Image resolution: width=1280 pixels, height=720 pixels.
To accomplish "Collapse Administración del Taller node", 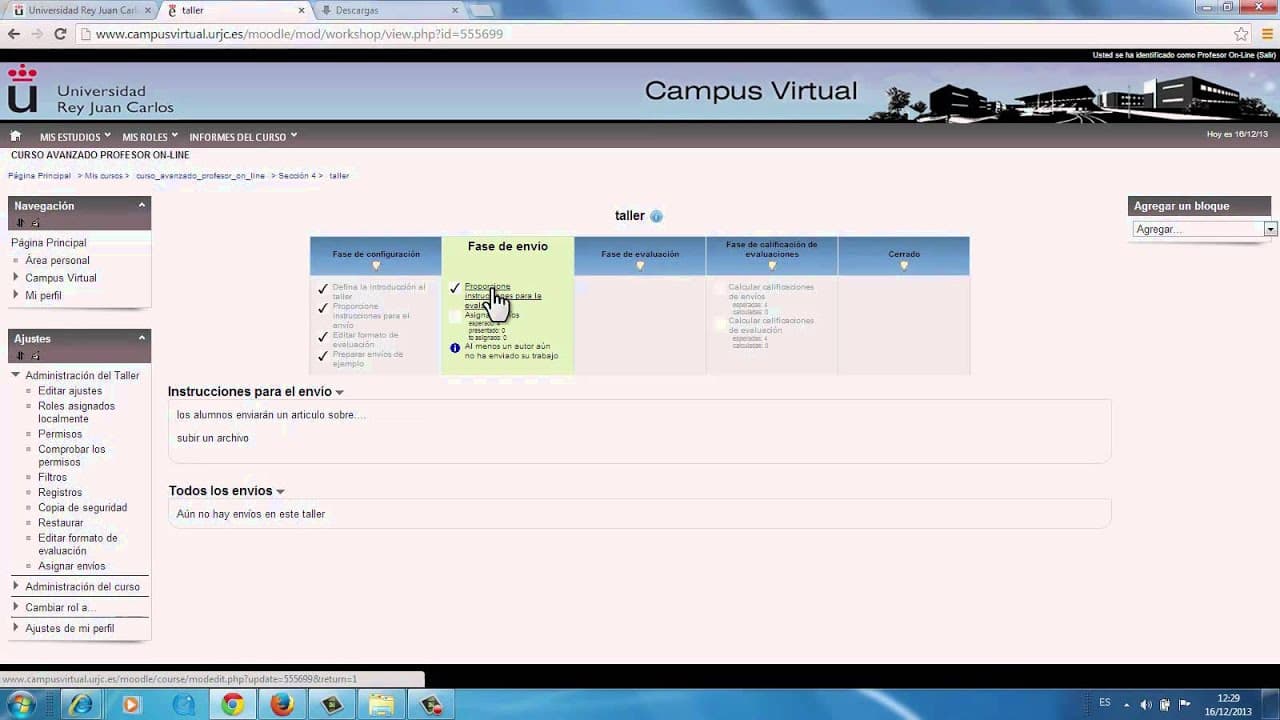I will (16, 375).
